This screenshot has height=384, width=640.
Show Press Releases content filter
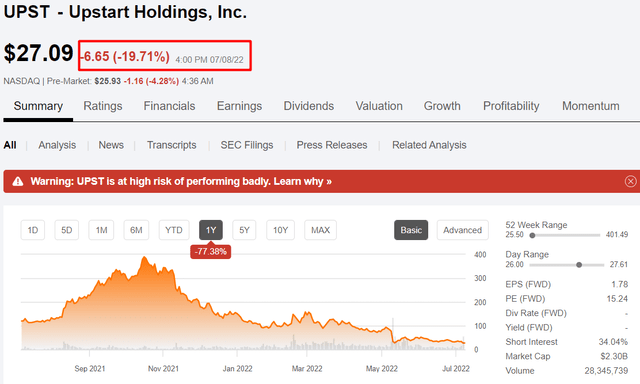pyautogui.click(x=332, y=145)
